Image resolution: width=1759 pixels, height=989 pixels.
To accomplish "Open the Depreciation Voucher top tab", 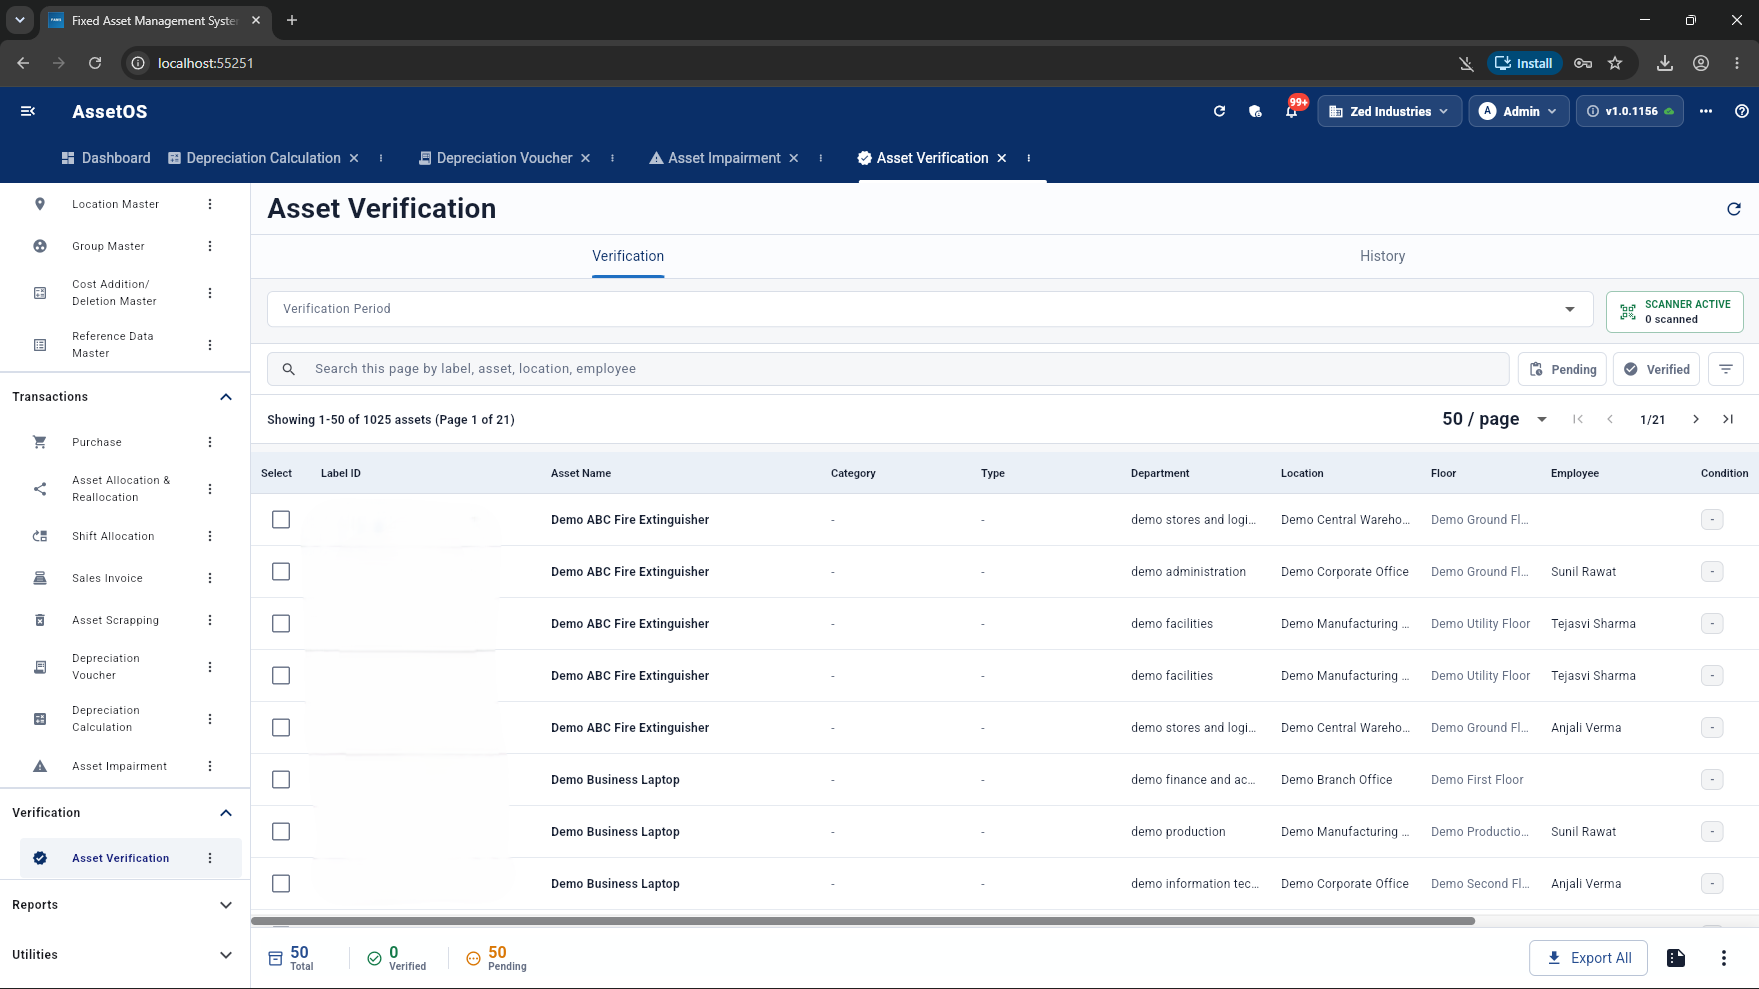I will 495,158.
